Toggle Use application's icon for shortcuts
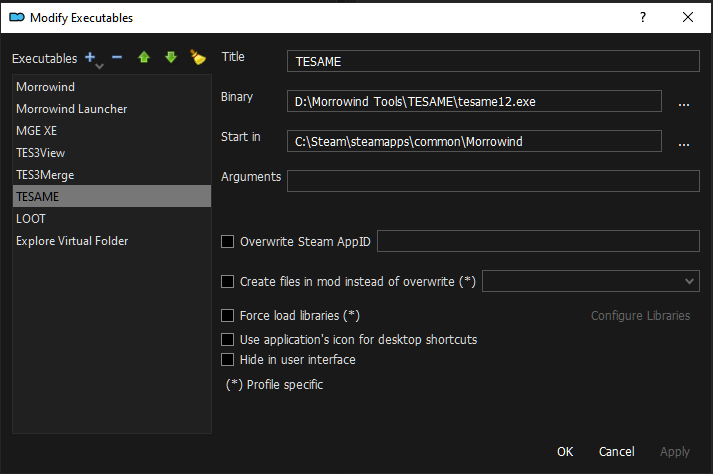This screenshot has height=474, width=713. click(x=228, y=340)
